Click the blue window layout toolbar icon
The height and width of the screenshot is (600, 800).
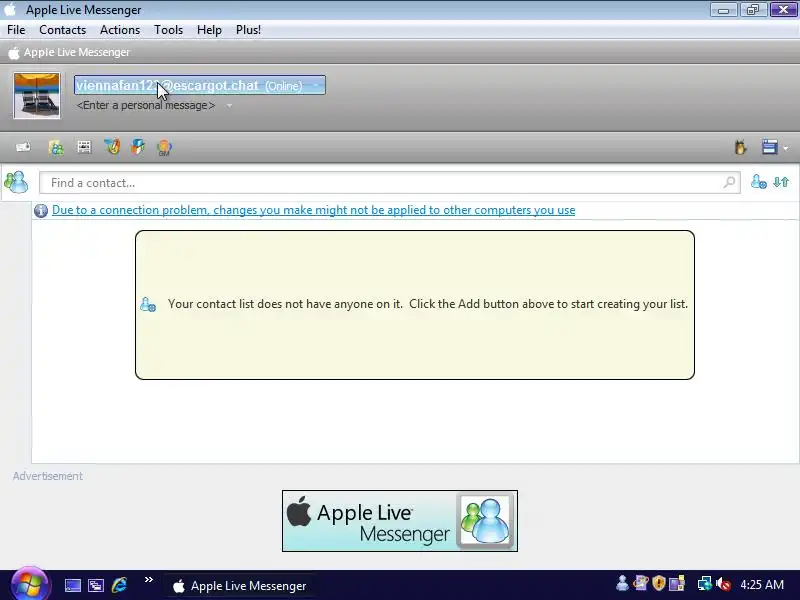pyautogui.click(x=769, y=147)
